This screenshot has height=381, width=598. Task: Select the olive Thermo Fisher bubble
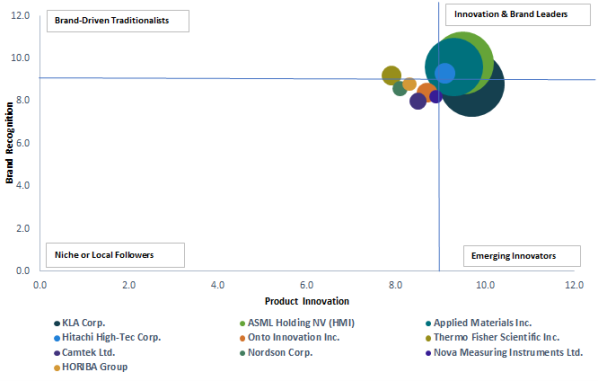(x=391, y=75)
